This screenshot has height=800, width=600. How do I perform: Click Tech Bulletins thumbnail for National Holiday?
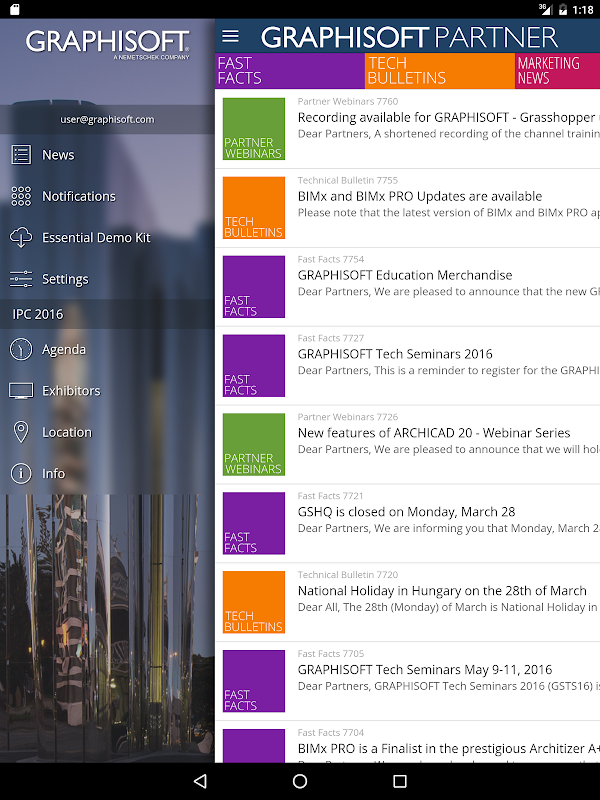(x=254, y=602)
